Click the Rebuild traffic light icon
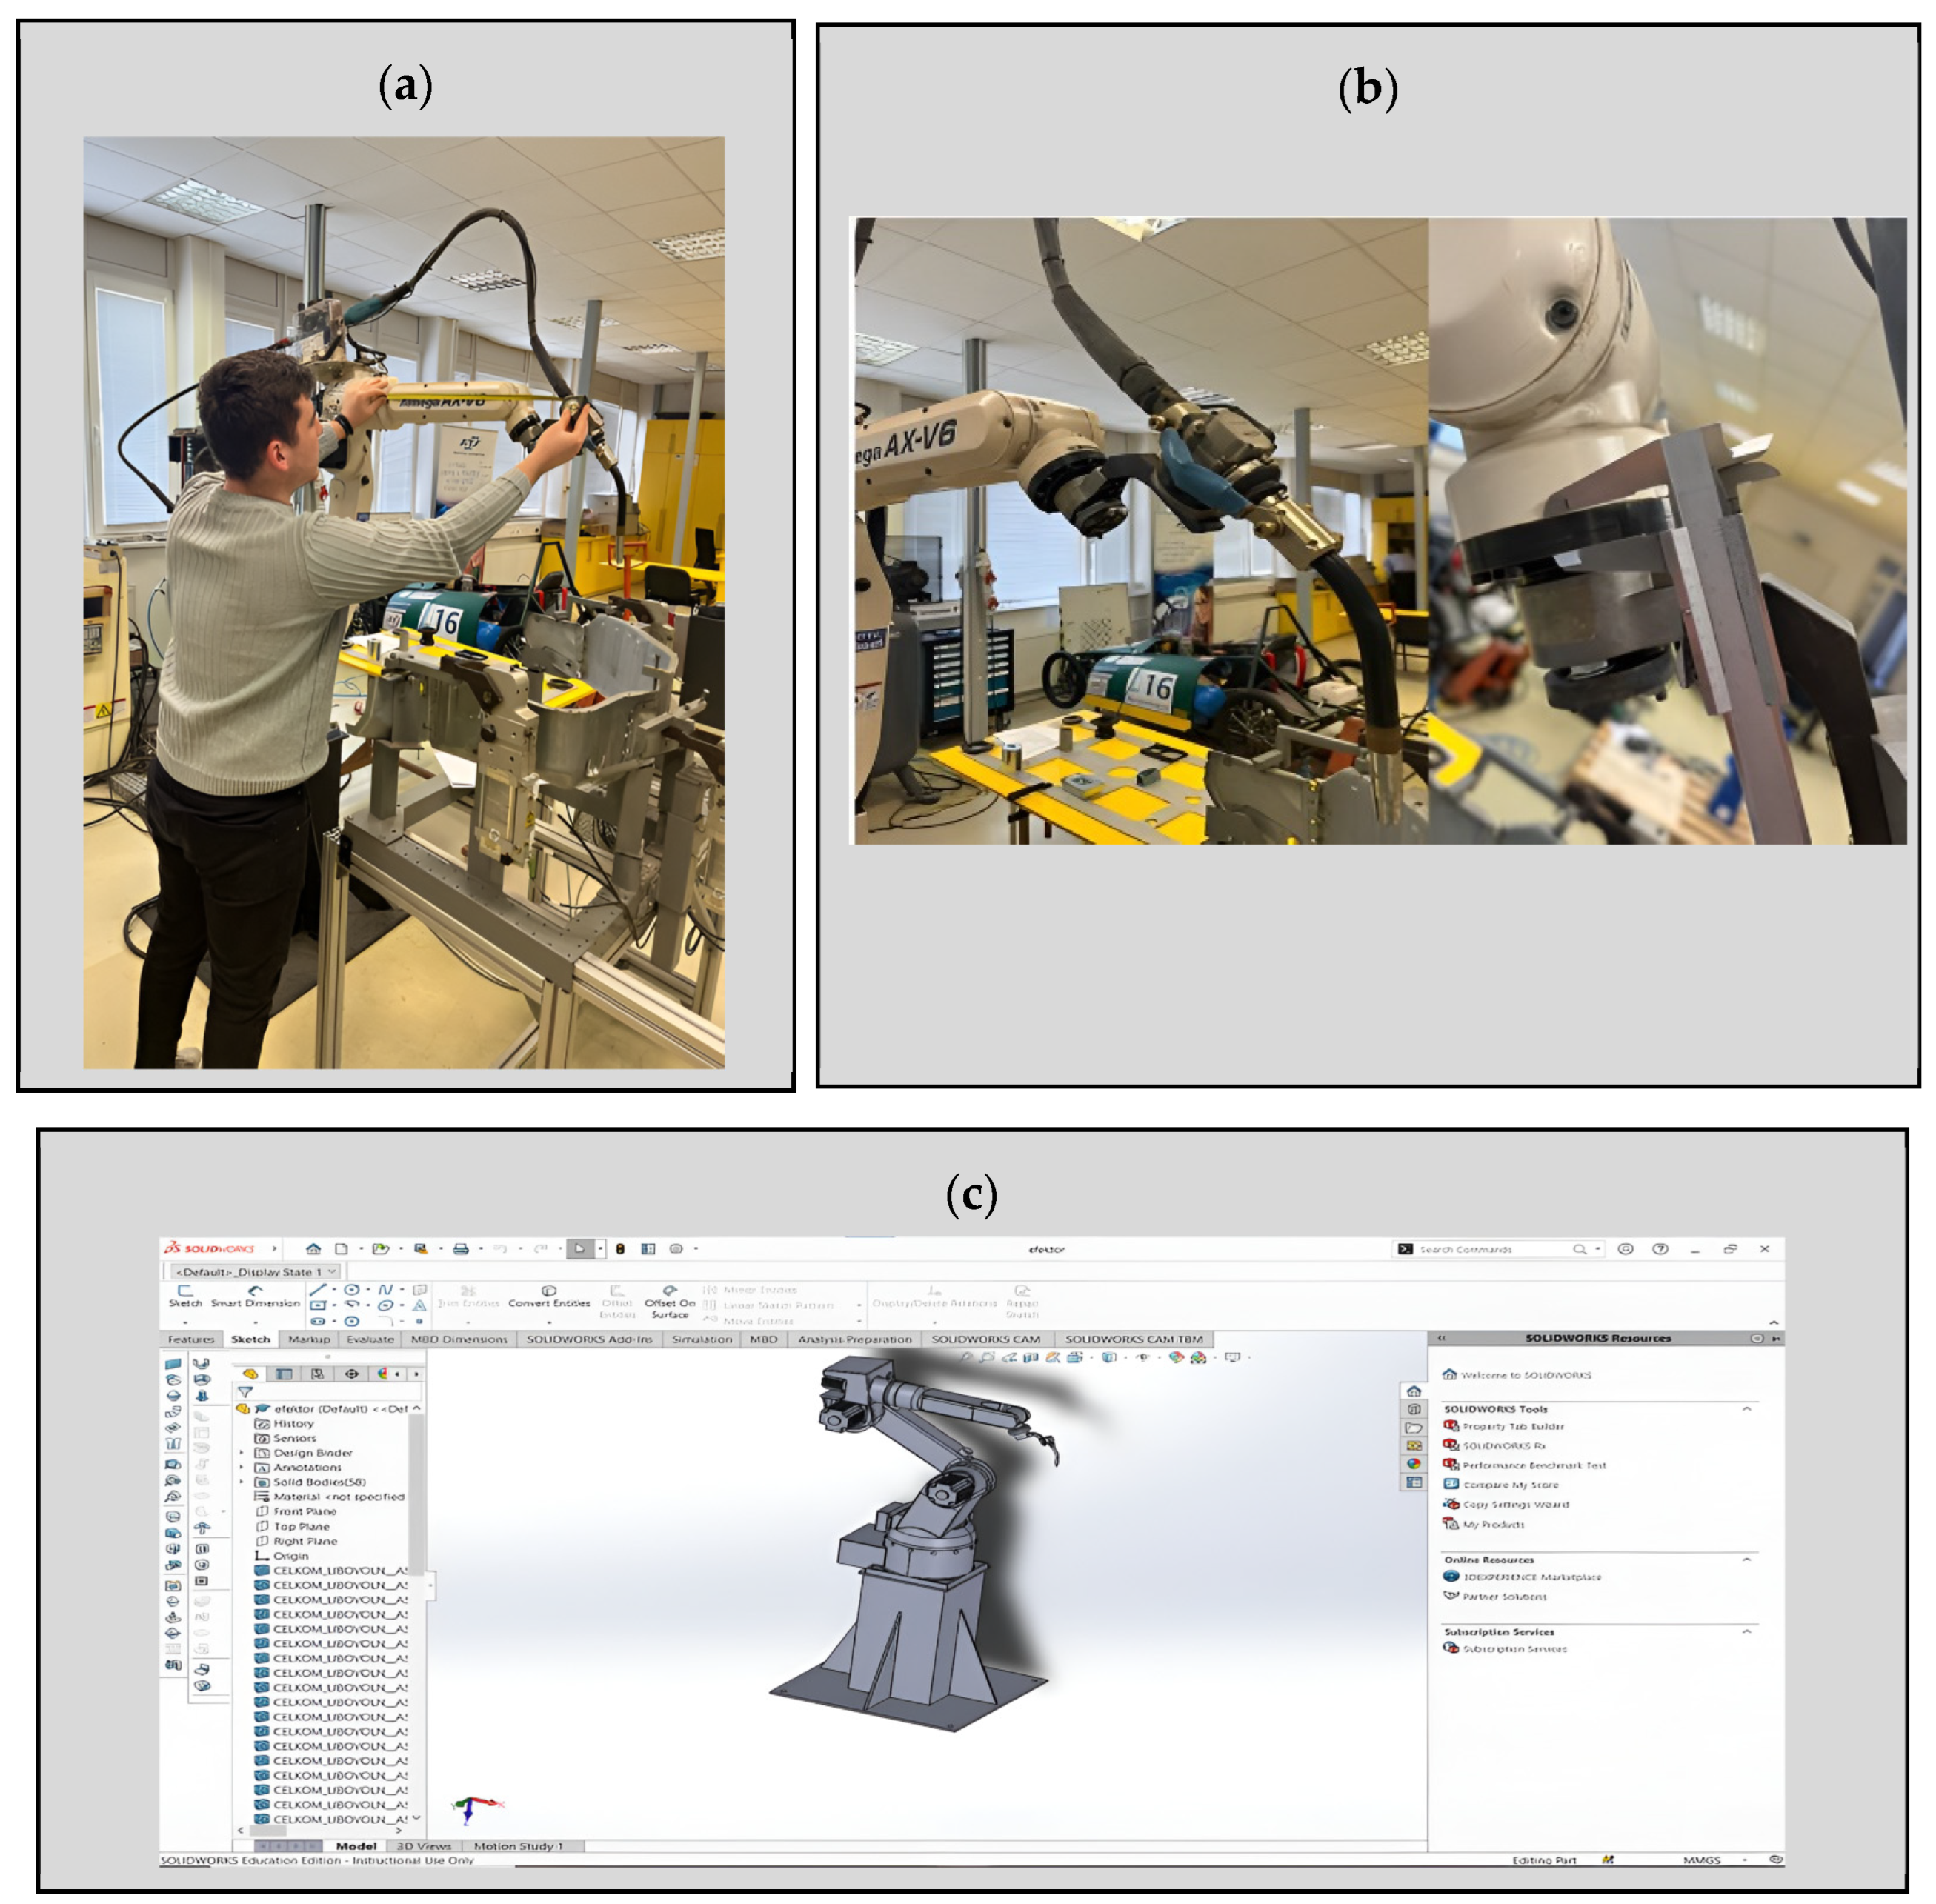Viewport: 1936px width, 1904px height. coord(620,1248)
